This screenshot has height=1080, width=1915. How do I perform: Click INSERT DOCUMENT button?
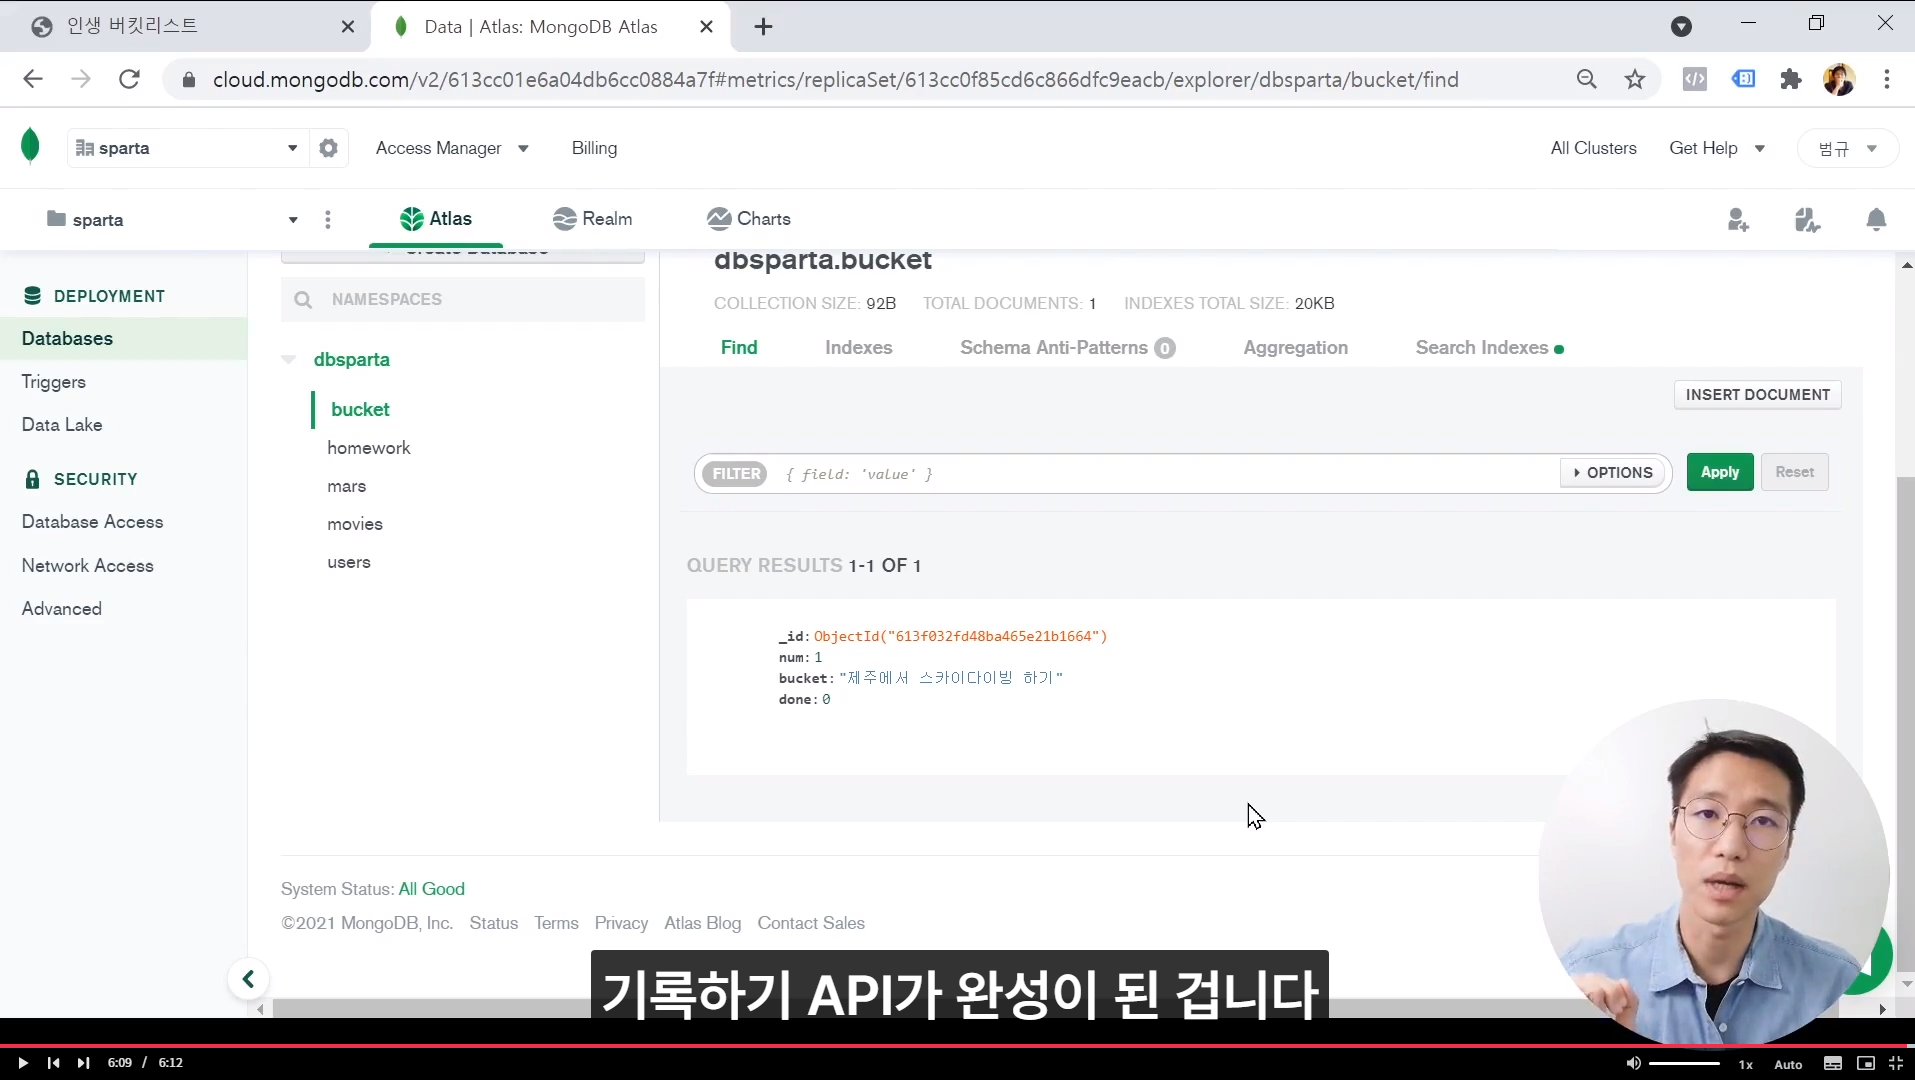coord(1757,395)
